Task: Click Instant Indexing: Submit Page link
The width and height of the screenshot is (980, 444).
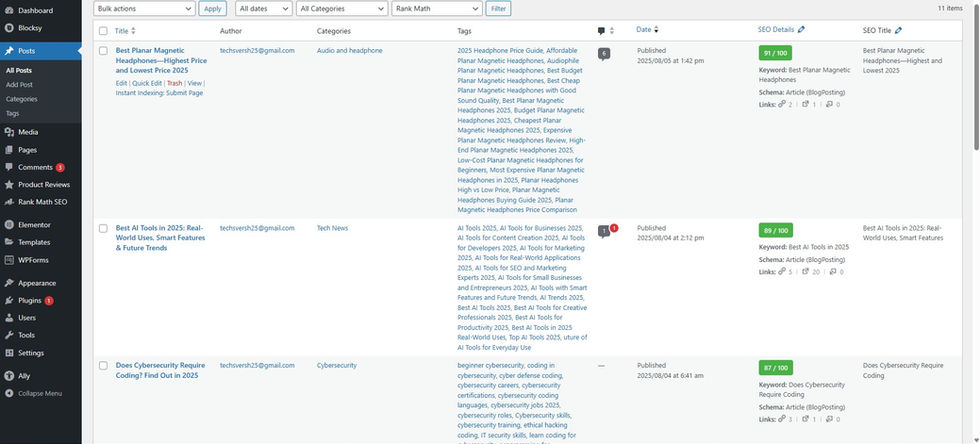Action: pyautogui.click(x=159, y=93)
